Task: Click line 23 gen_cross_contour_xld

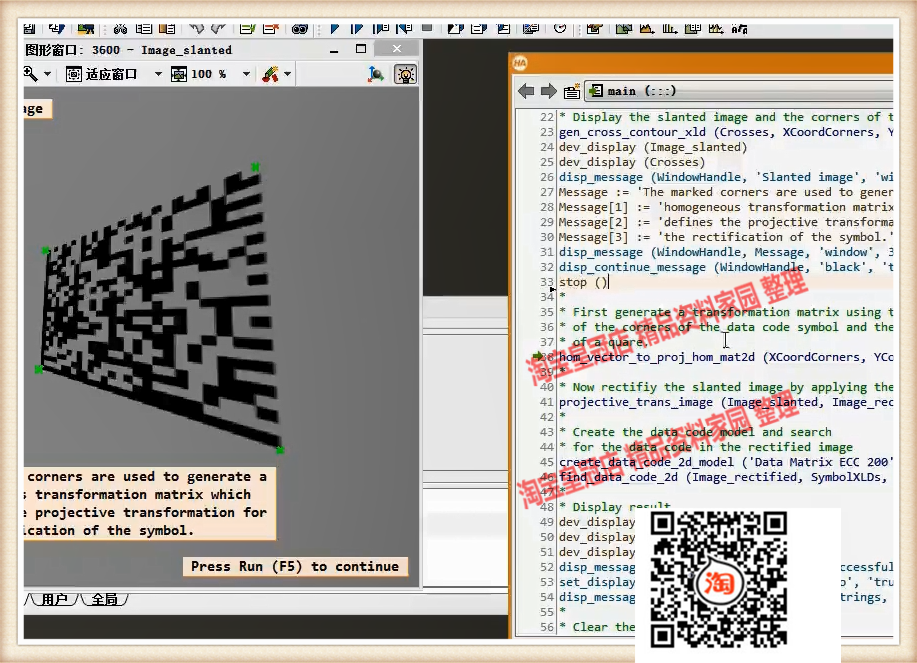Action: pyautogui.click(x=726, y=132)
